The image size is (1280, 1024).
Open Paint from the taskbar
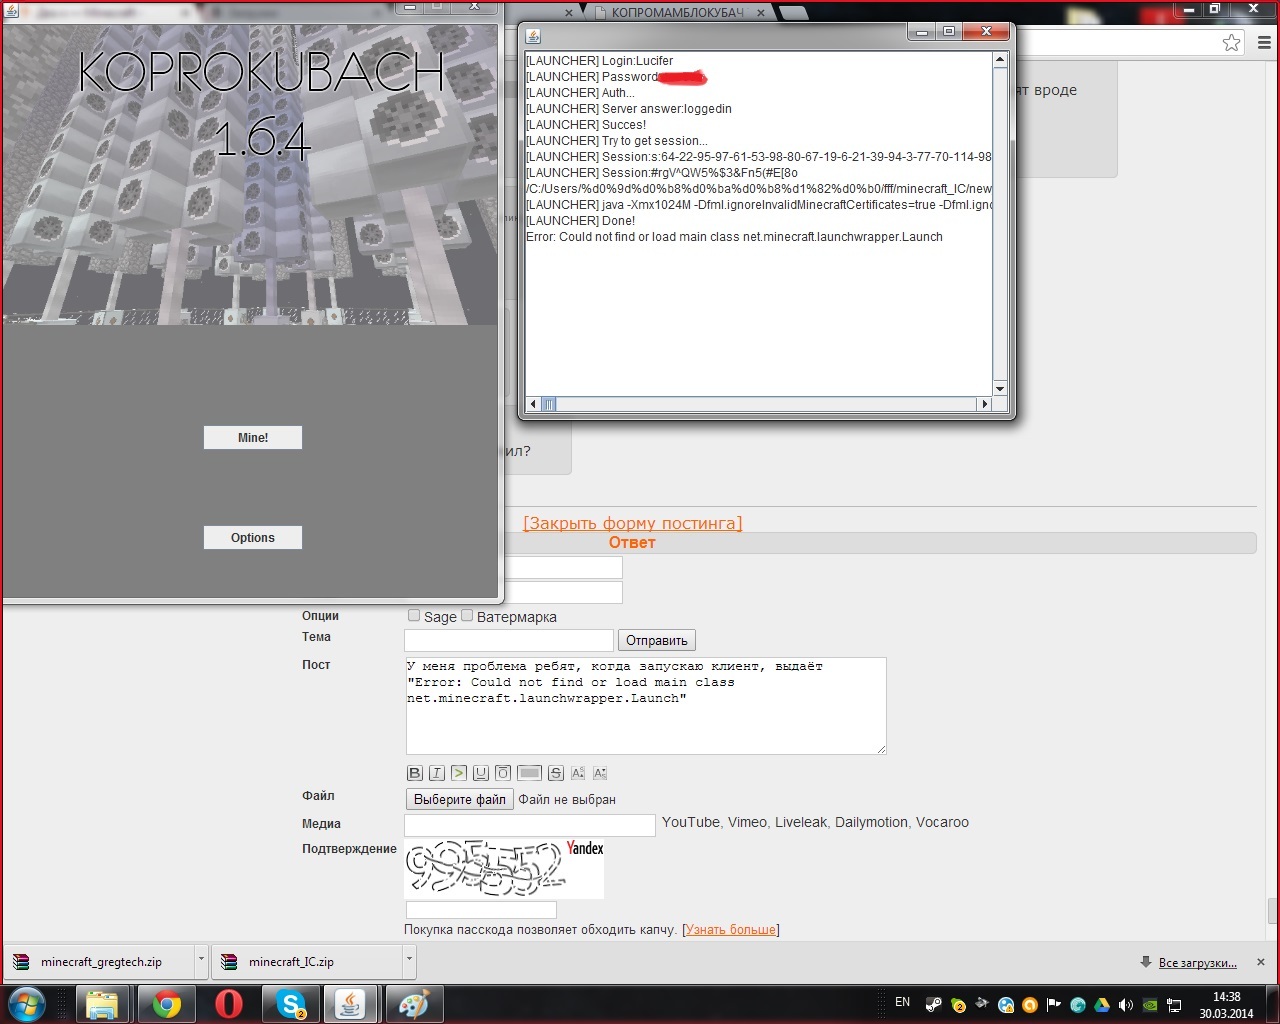[x=413, y=1004]
